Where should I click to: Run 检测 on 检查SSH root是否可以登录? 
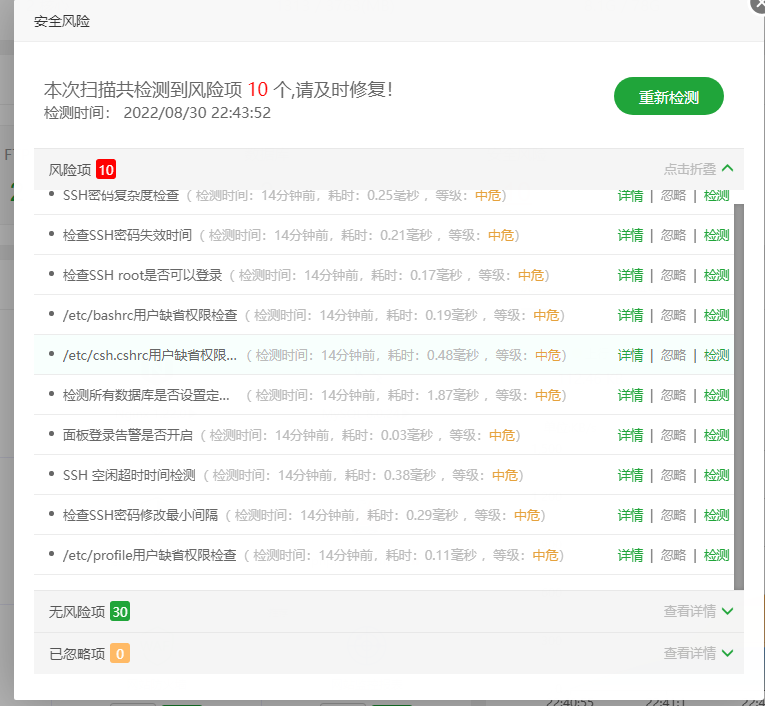tap(716, 275)
